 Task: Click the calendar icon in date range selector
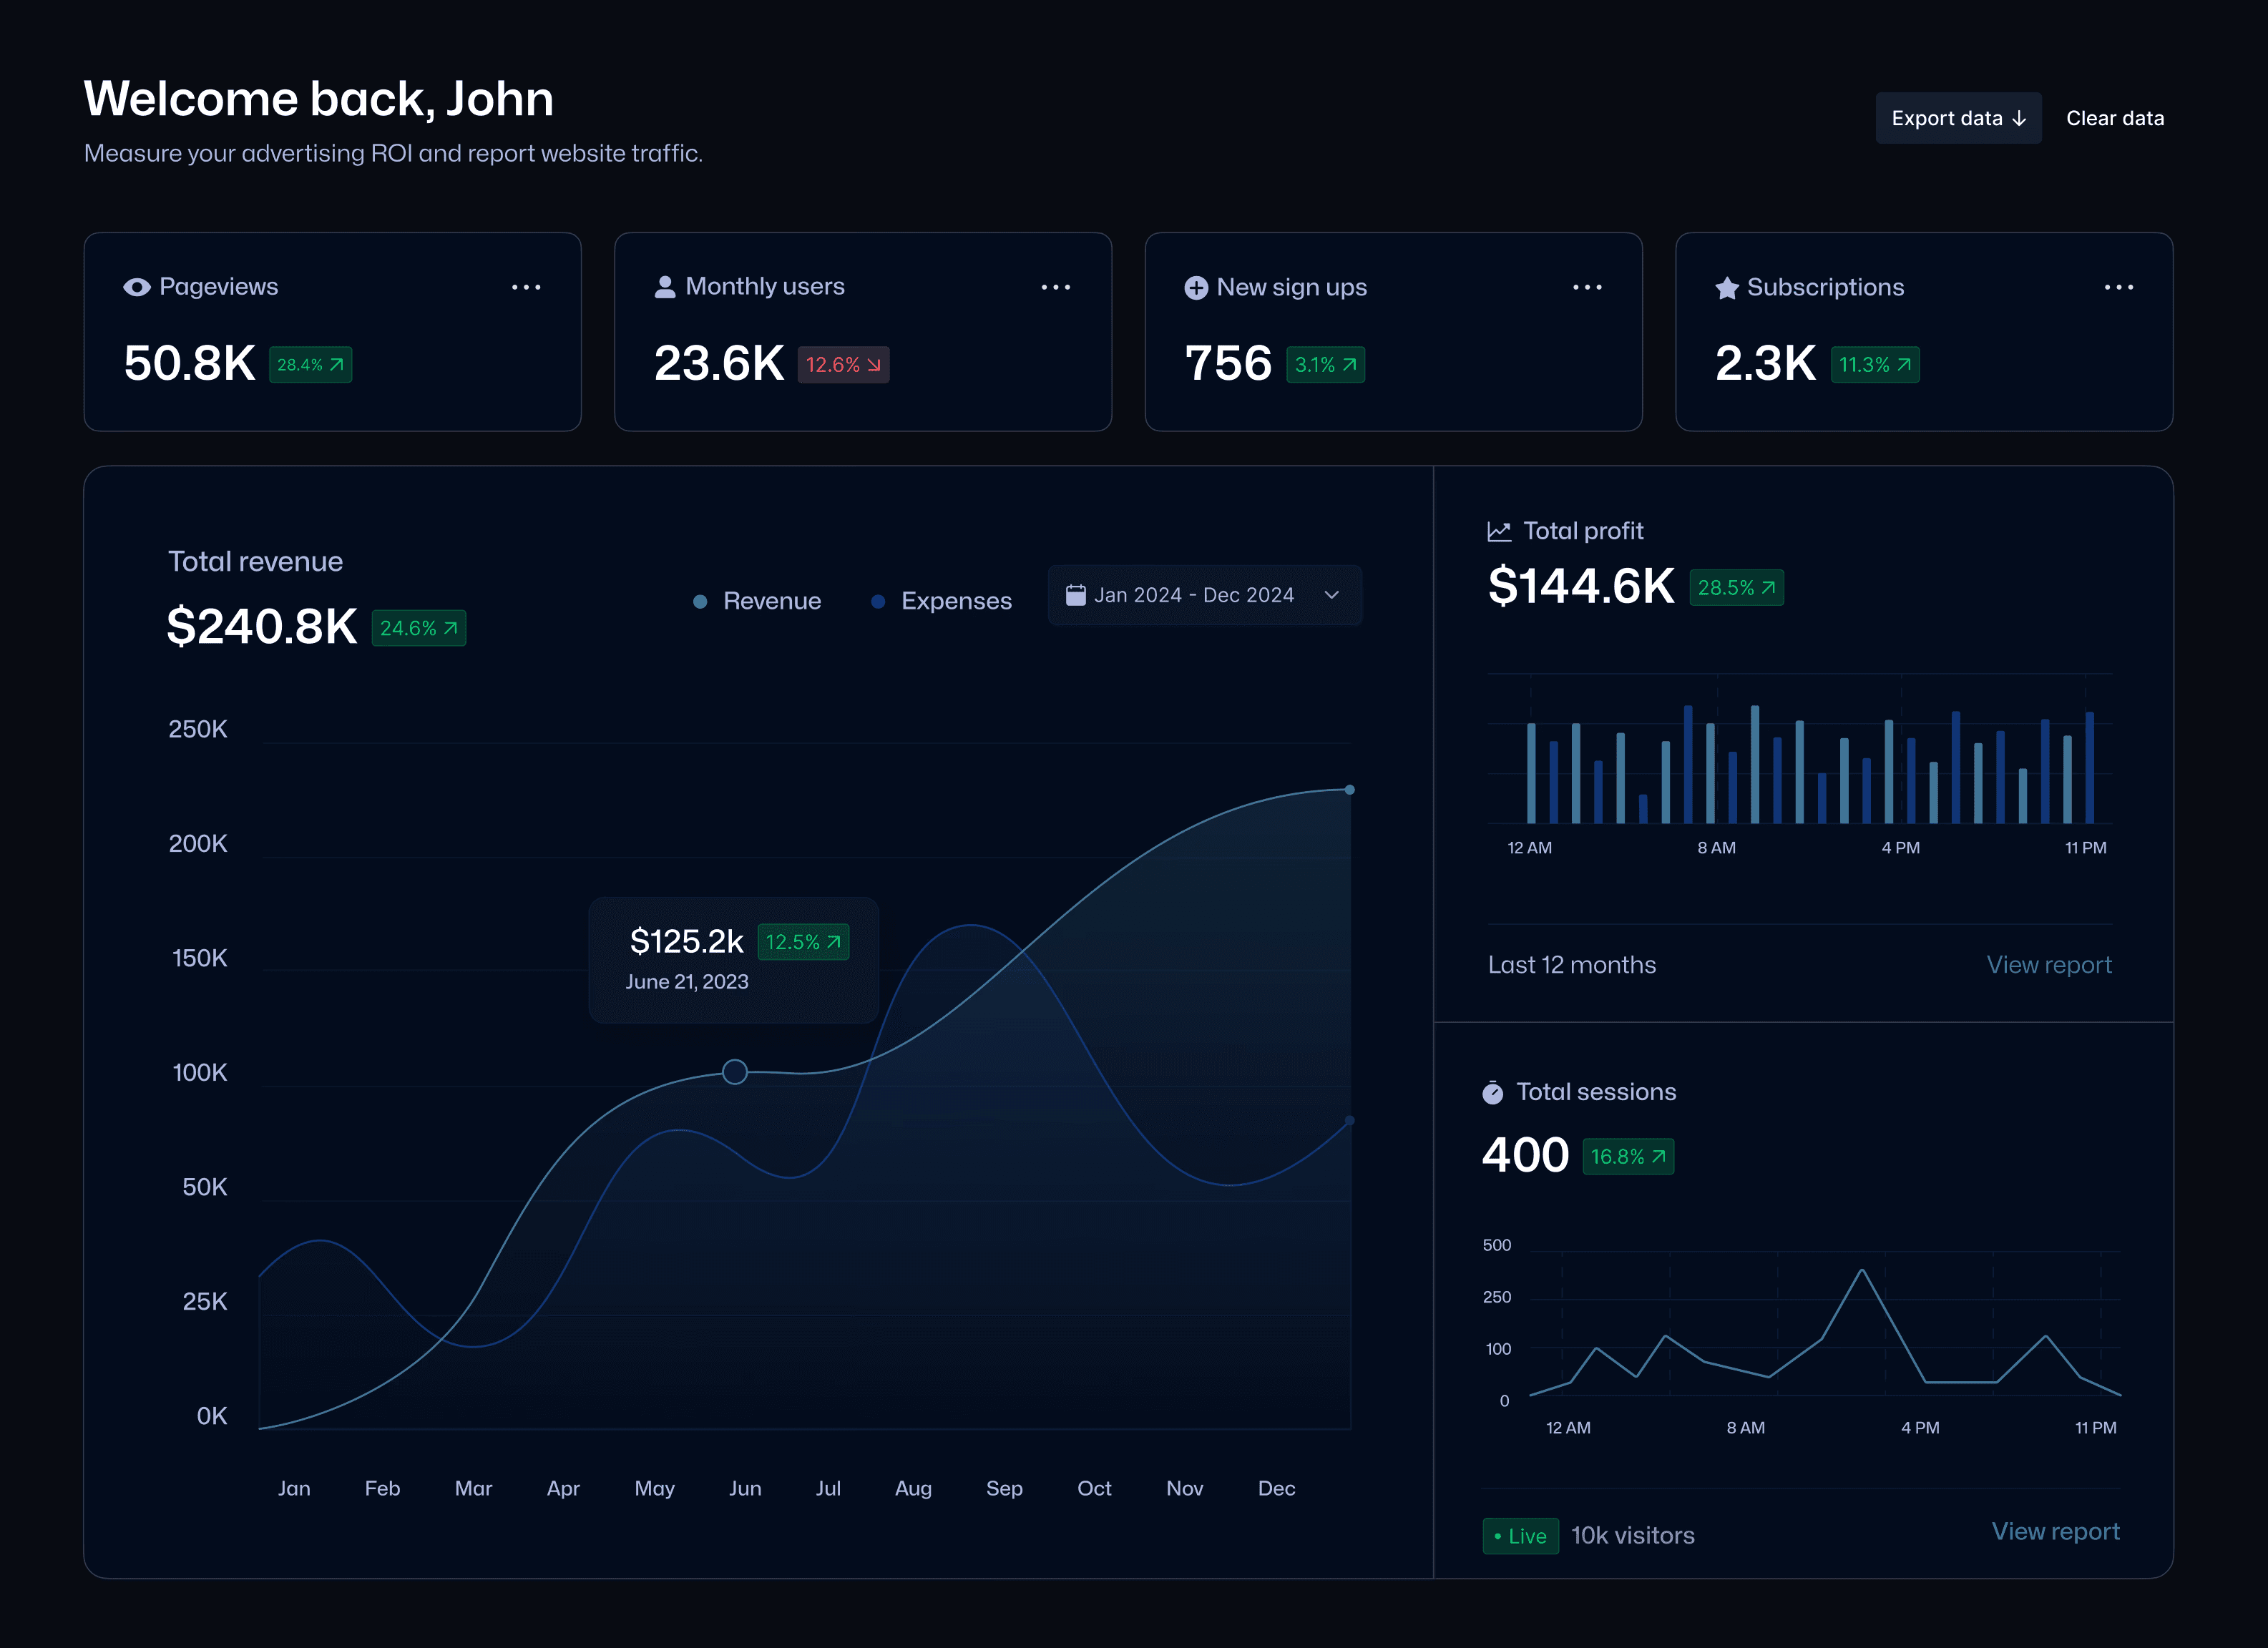[x=1076, y=595]
